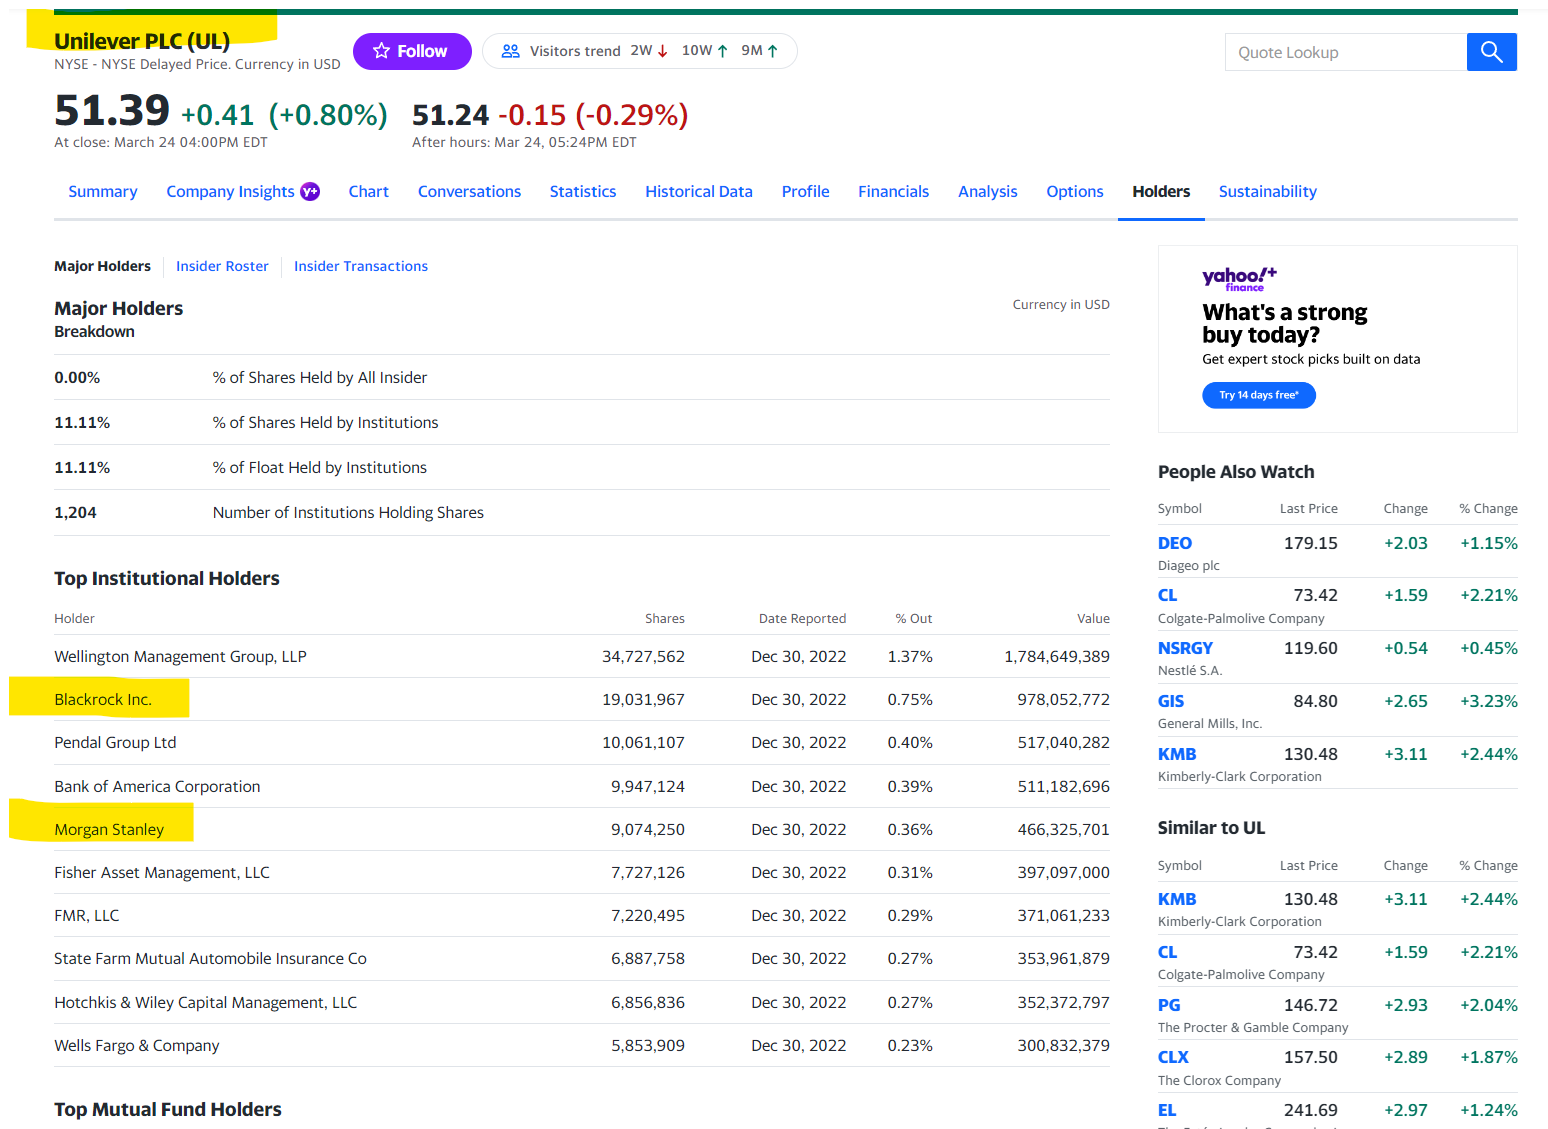Click the Blackrock Inc. holder row

(582, 699)
